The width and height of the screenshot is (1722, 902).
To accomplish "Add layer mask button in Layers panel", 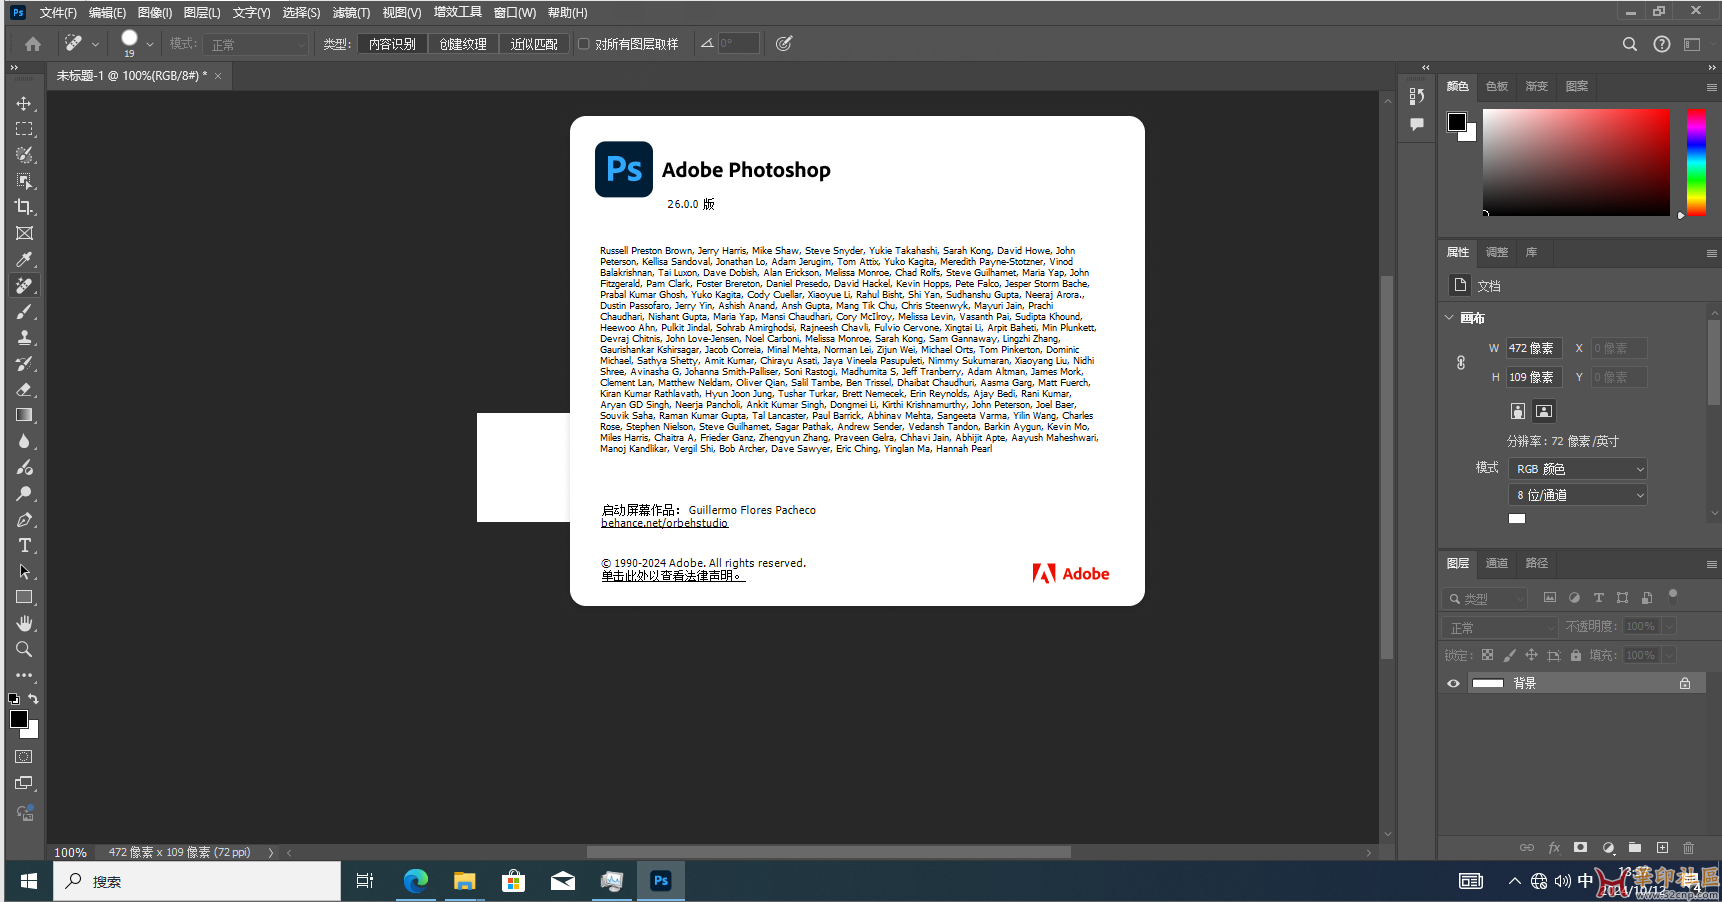I will (x=1580, y=848).
